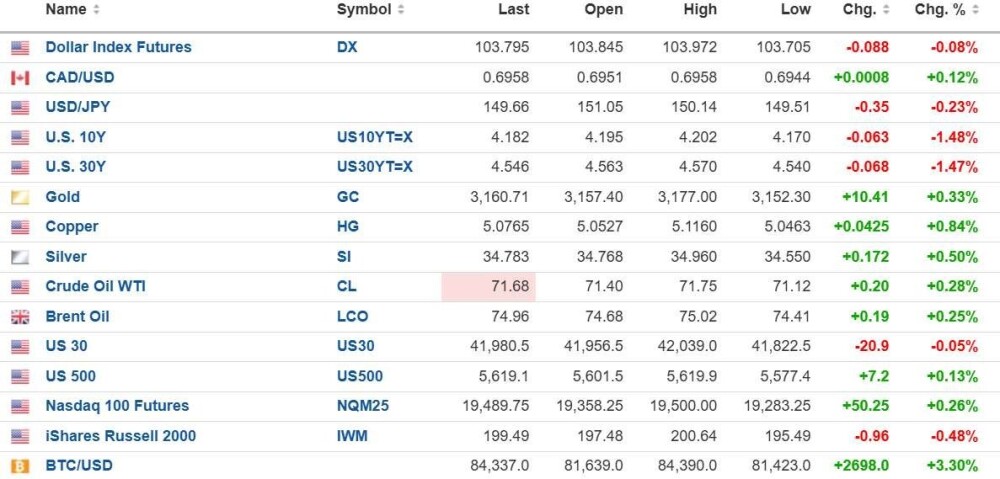Click the US flag beside Nasdaq 100 Futures
Image resolution: width=1000 pixels, height=479 pixels.
click(x=20, y=407)
